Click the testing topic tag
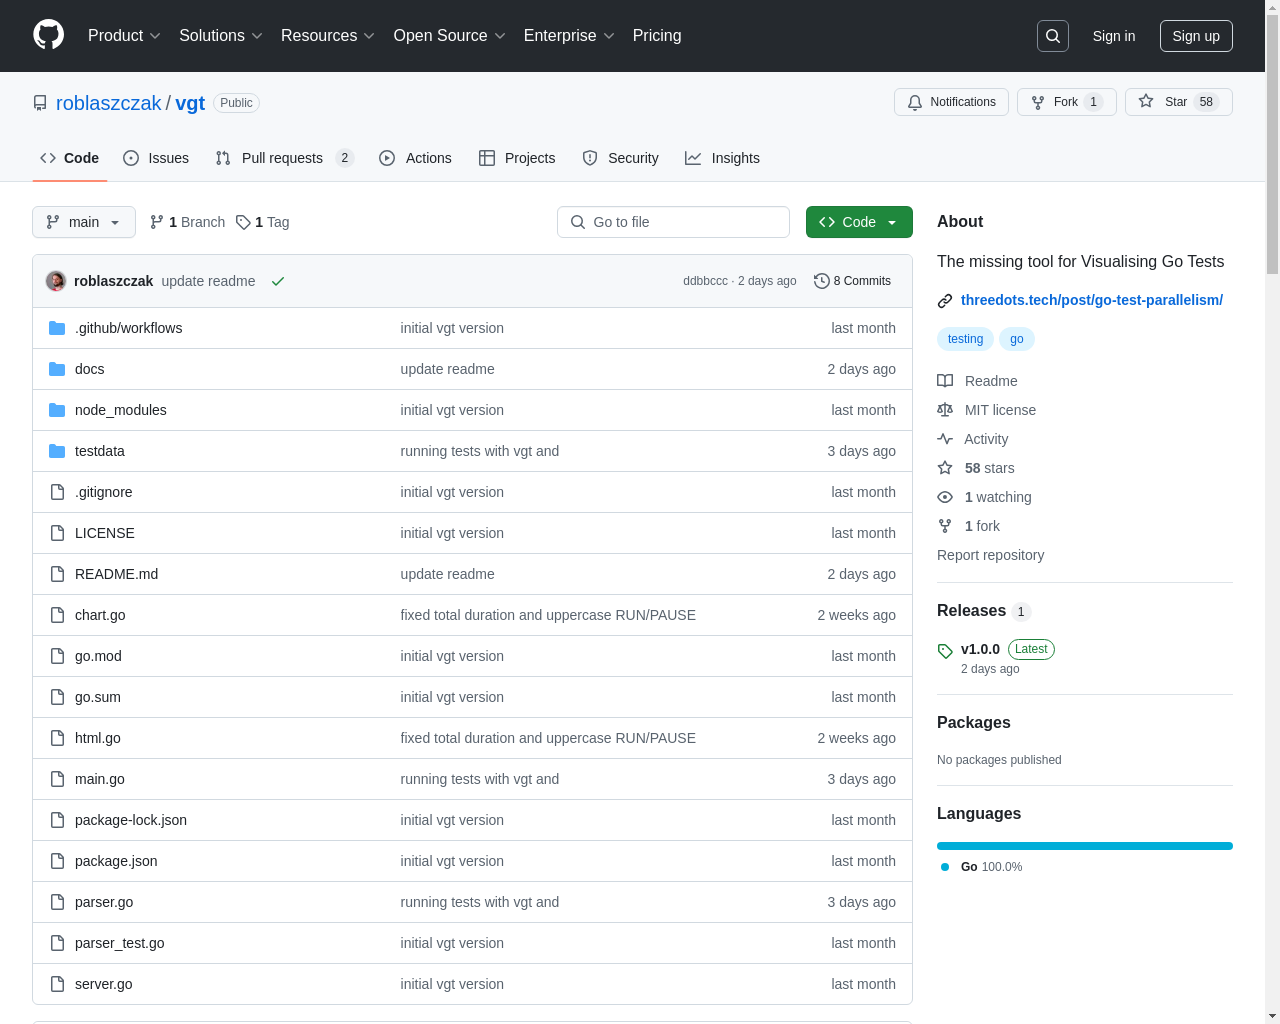Viewport: 1280px width, 1024px height. point(965,339)
